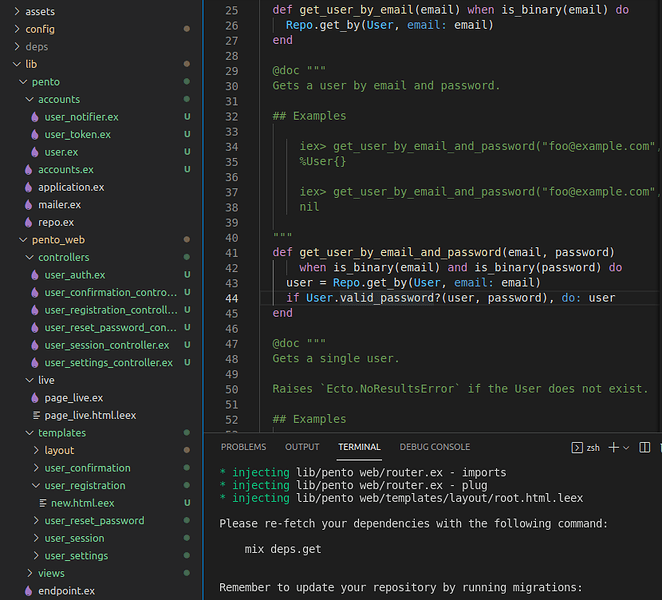Split the terminal panel
Viewport: 662px width, 600px height.
645,448
